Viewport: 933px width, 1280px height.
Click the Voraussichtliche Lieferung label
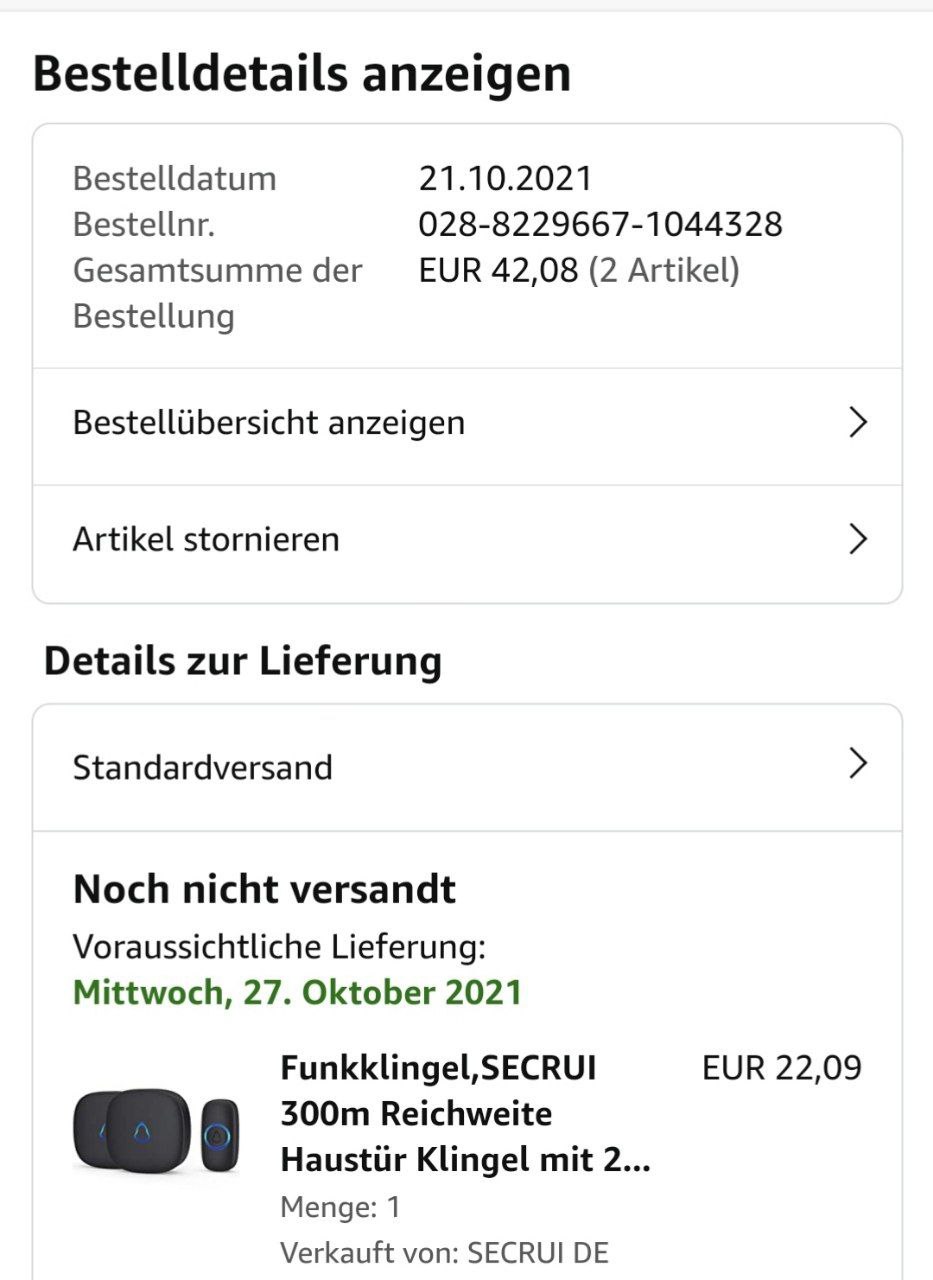point(279,946)
